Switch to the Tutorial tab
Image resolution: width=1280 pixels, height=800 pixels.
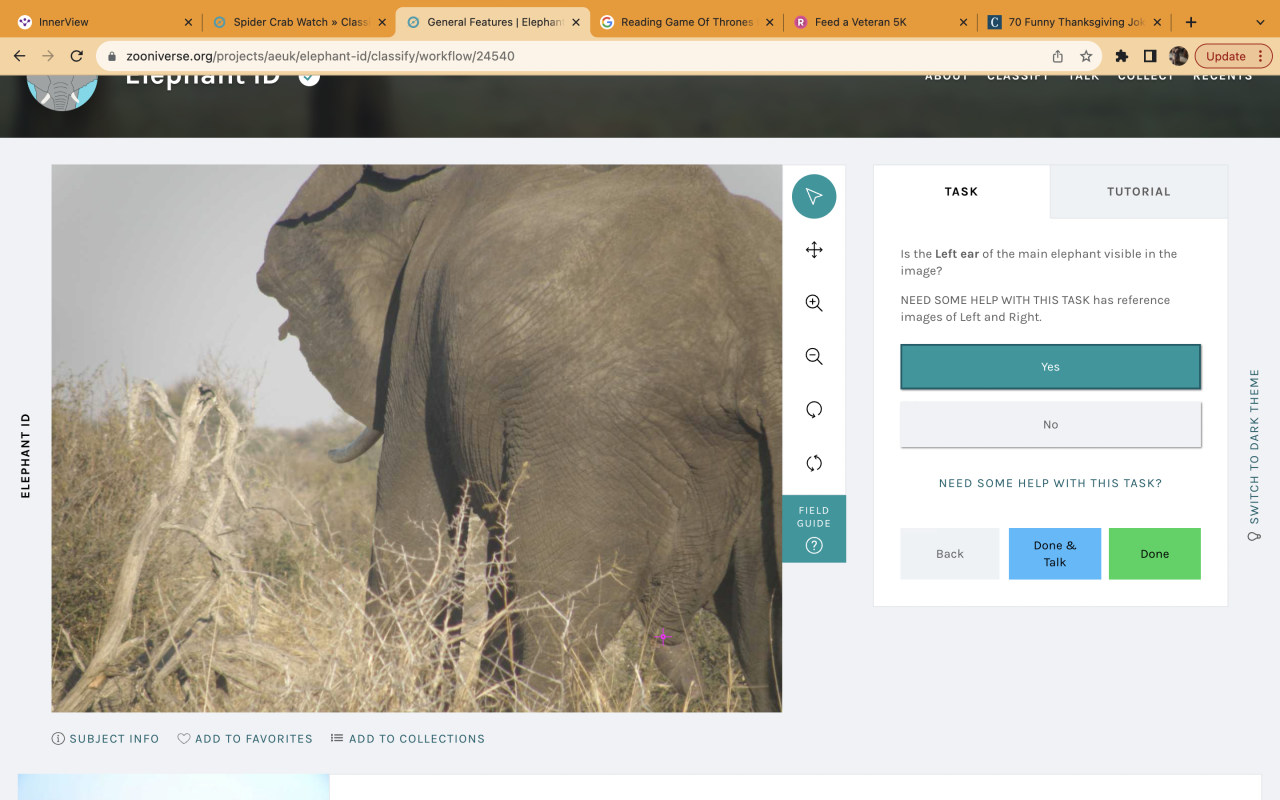click(1139, 192)
